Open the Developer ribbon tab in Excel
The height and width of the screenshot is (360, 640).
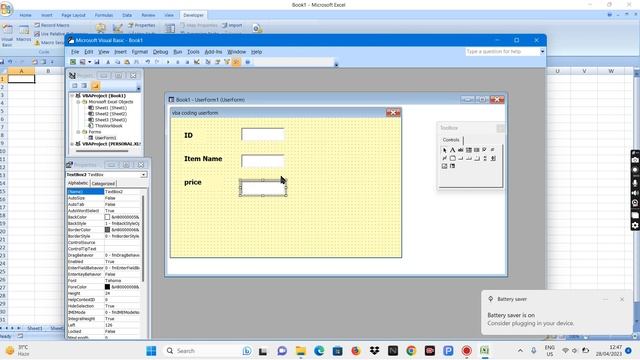(x=193, y=15)
